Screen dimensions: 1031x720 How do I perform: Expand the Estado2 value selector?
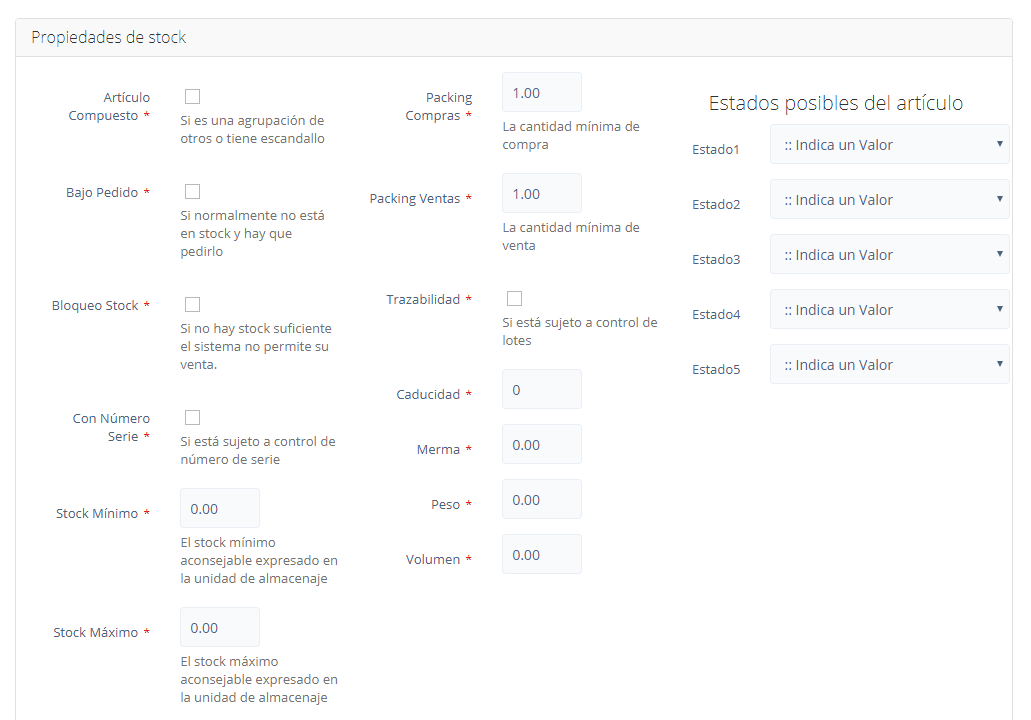pyautogui.click(x=889, y=199)
